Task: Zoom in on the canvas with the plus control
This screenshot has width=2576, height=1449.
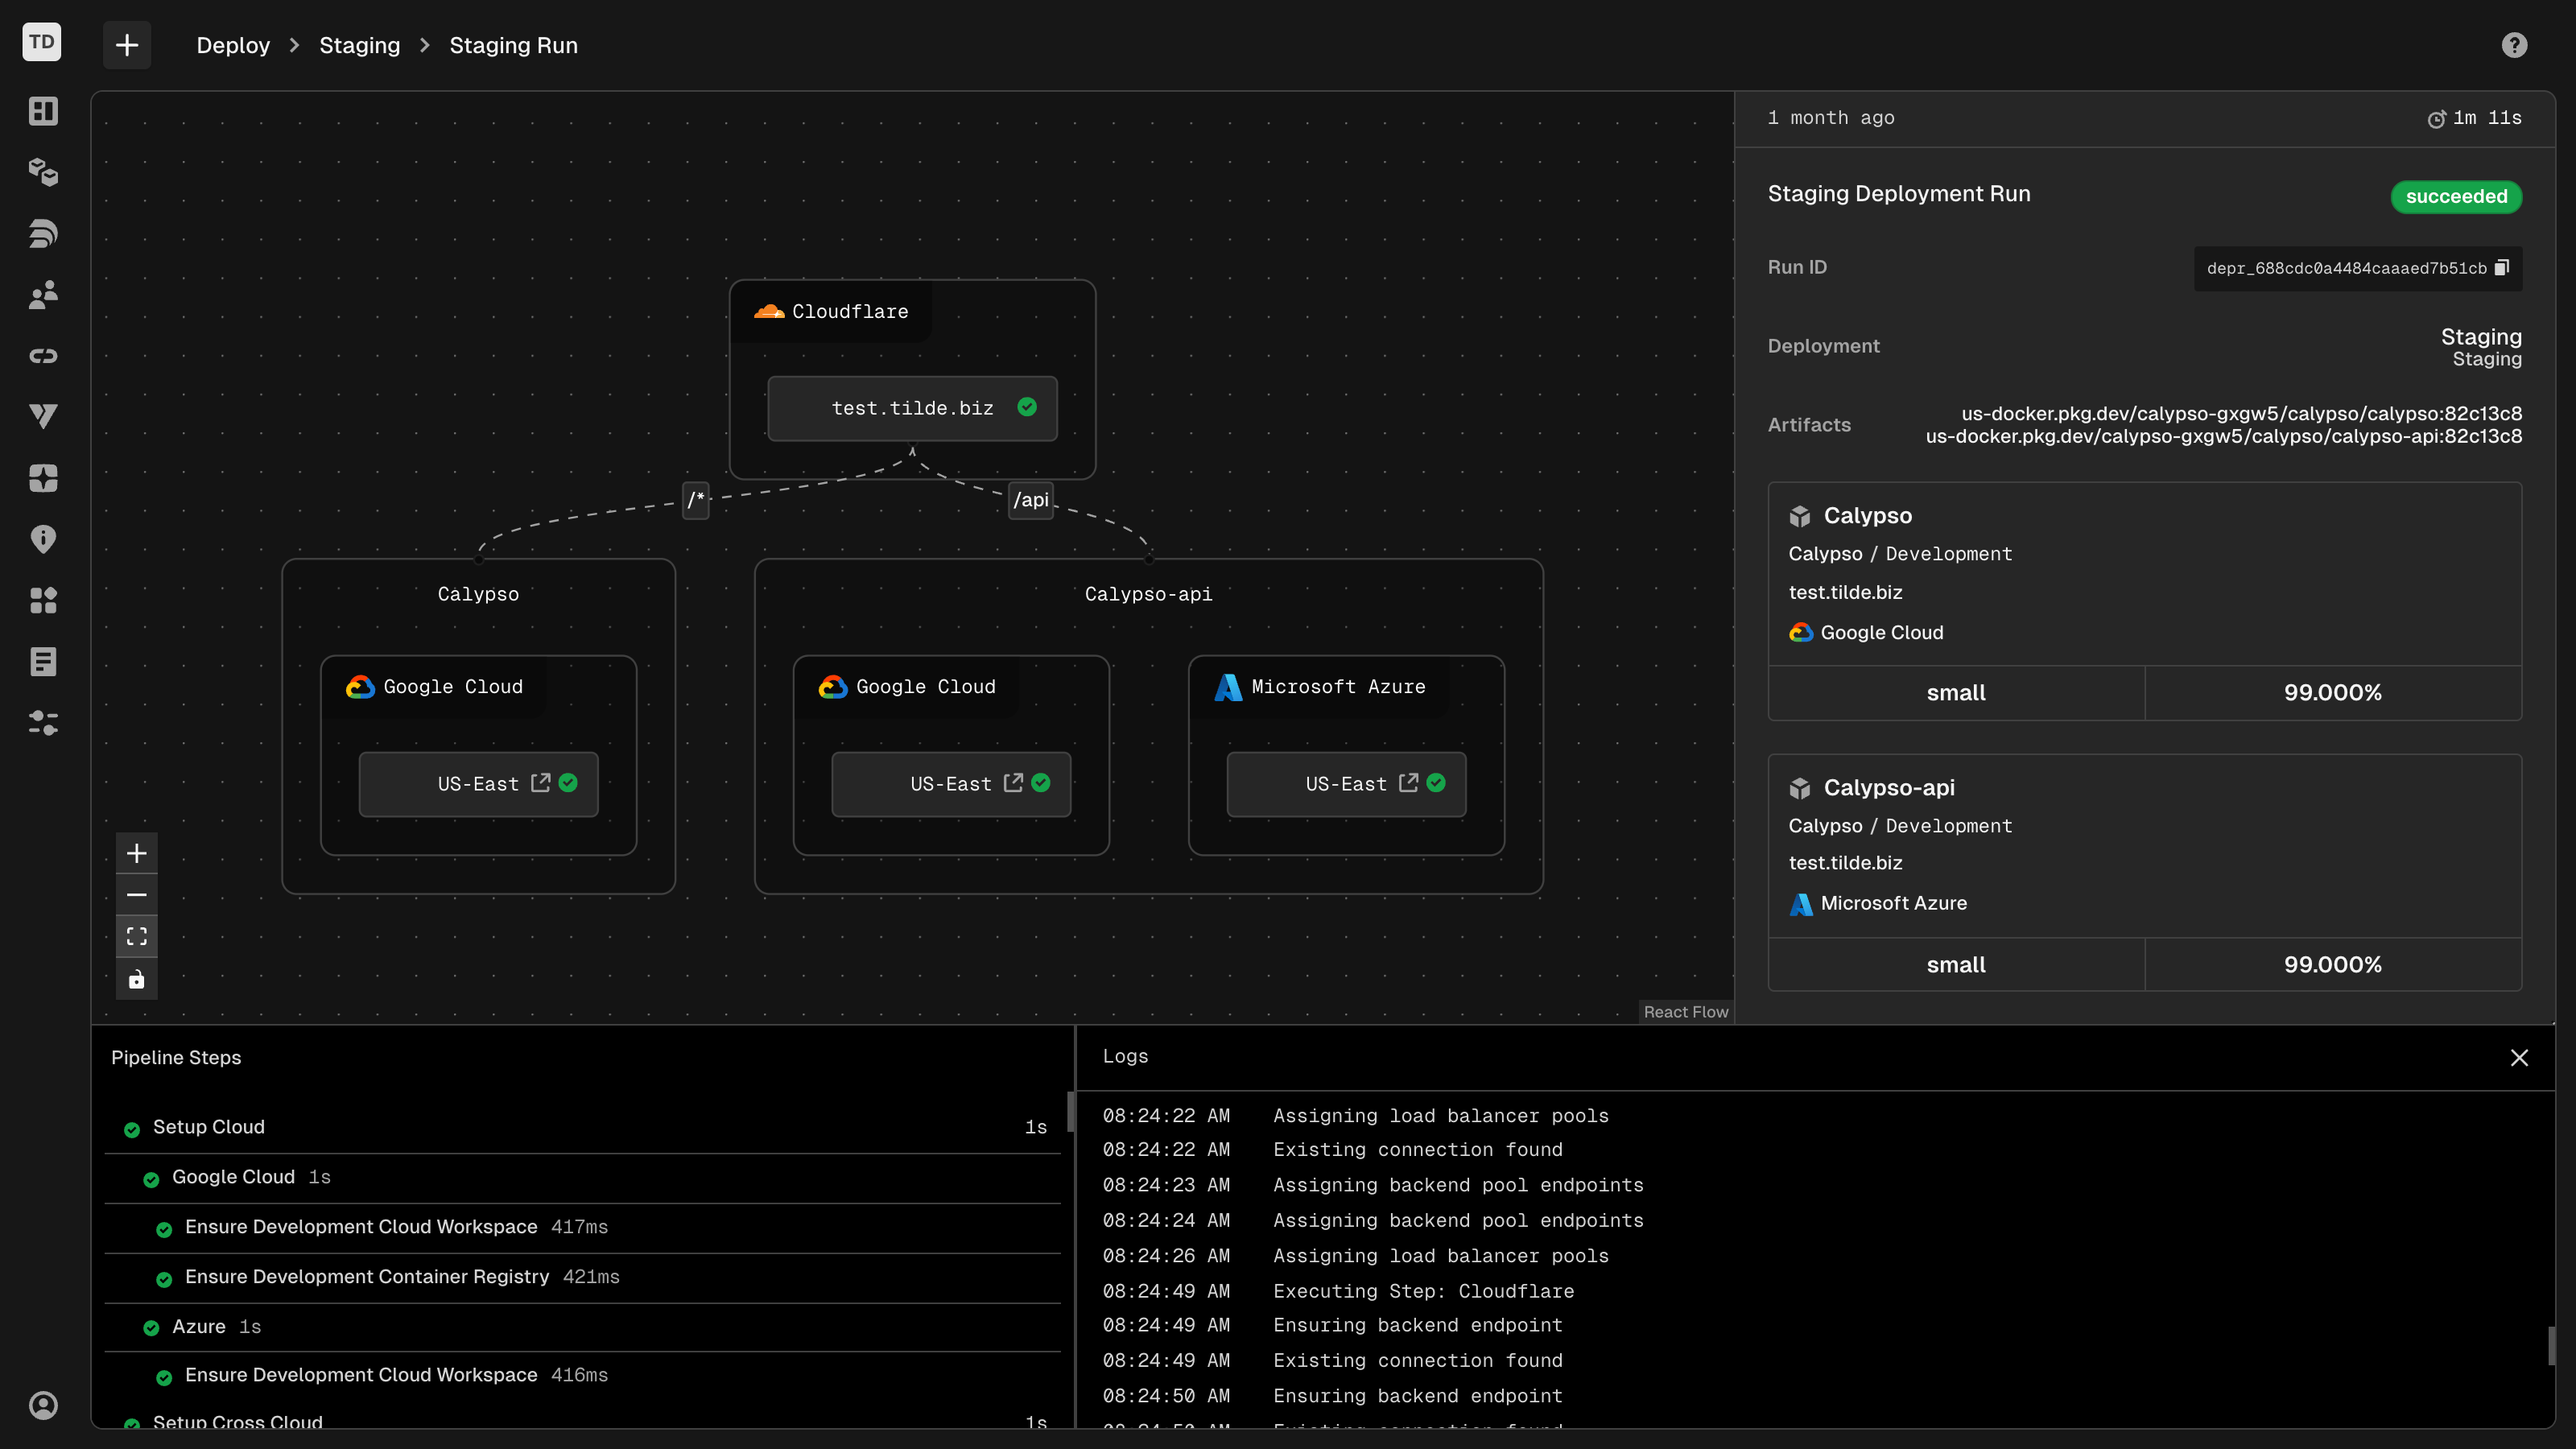Action: tap(136, 853)
